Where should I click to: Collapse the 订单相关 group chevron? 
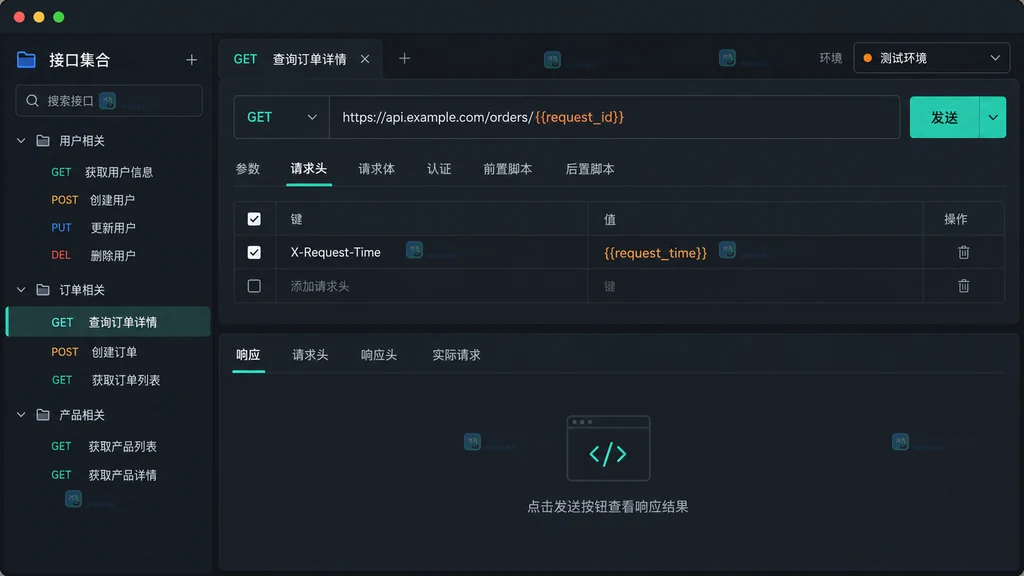[x=21, y=289]
